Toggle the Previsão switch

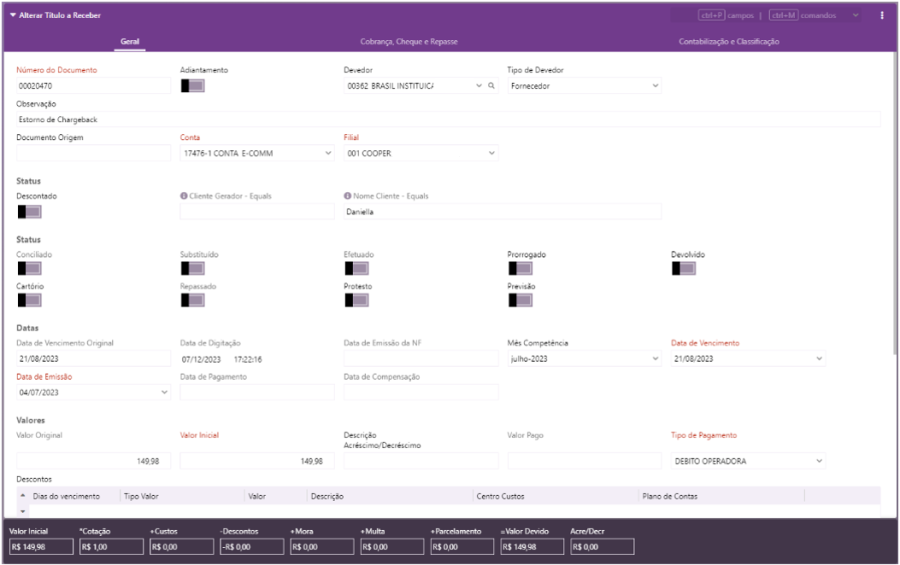point(520,300)
